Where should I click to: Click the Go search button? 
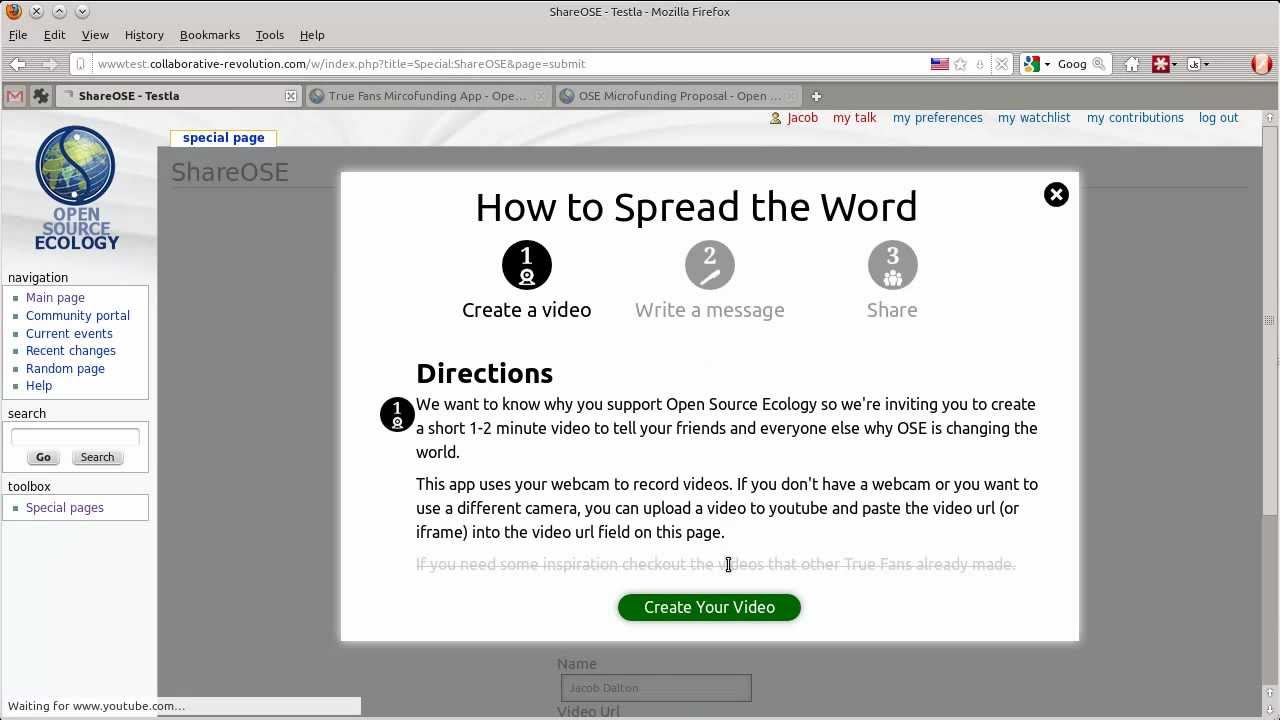click(x=43, y=457)
